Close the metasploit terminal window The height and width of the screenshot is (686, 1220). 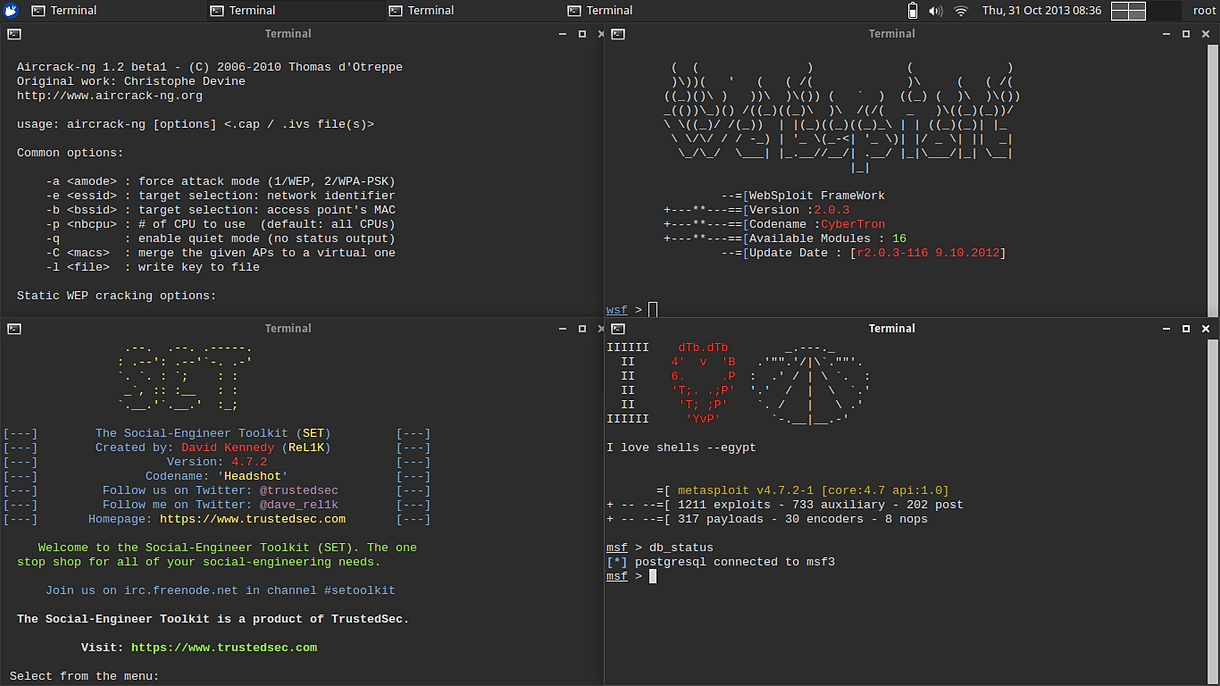coord(1205,328)
